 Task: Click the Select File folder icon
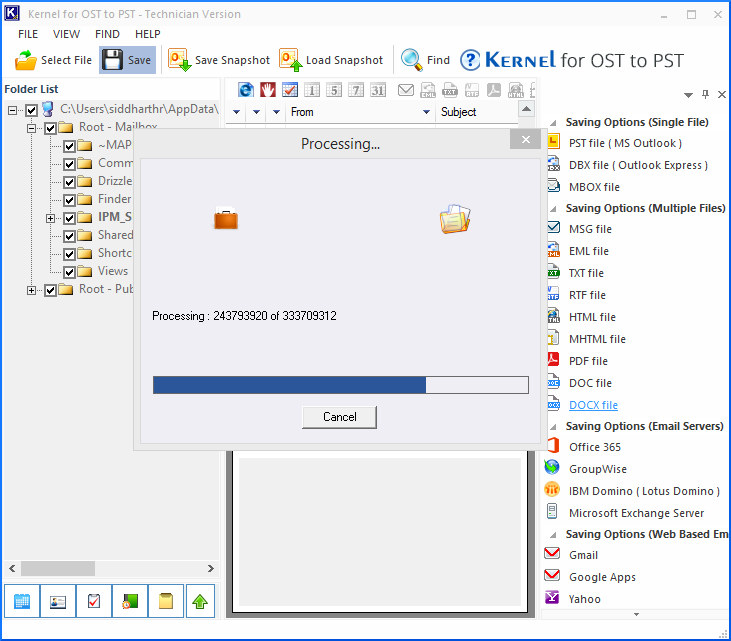coord(25,60)
